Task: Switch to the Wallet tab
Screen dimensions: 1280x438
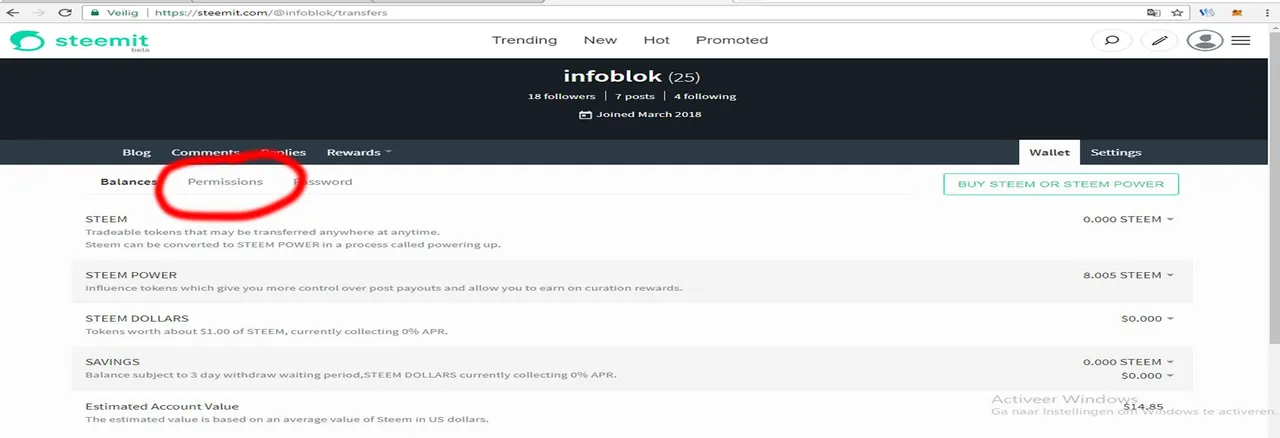Action: (x=1050, y=152)
